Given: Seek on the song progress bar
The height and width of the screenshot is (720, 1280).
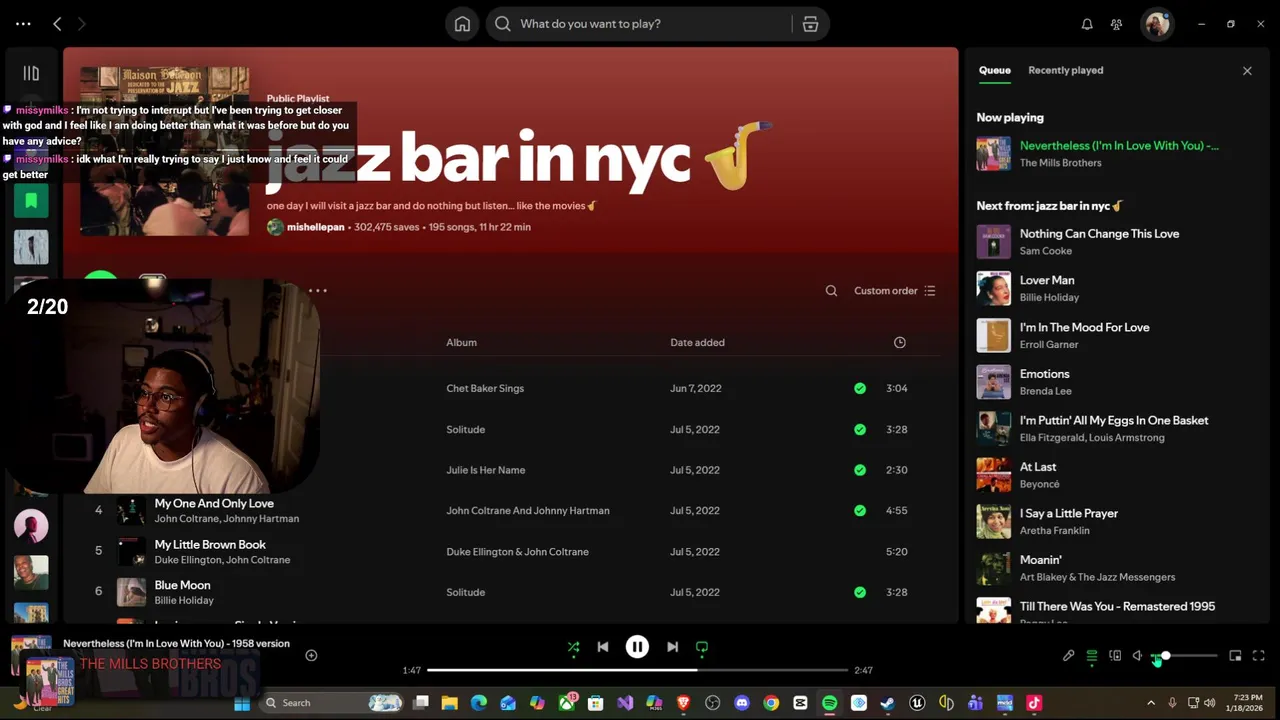Looking at the screenshot, I should pyautogui.click(x=637, y=670).
